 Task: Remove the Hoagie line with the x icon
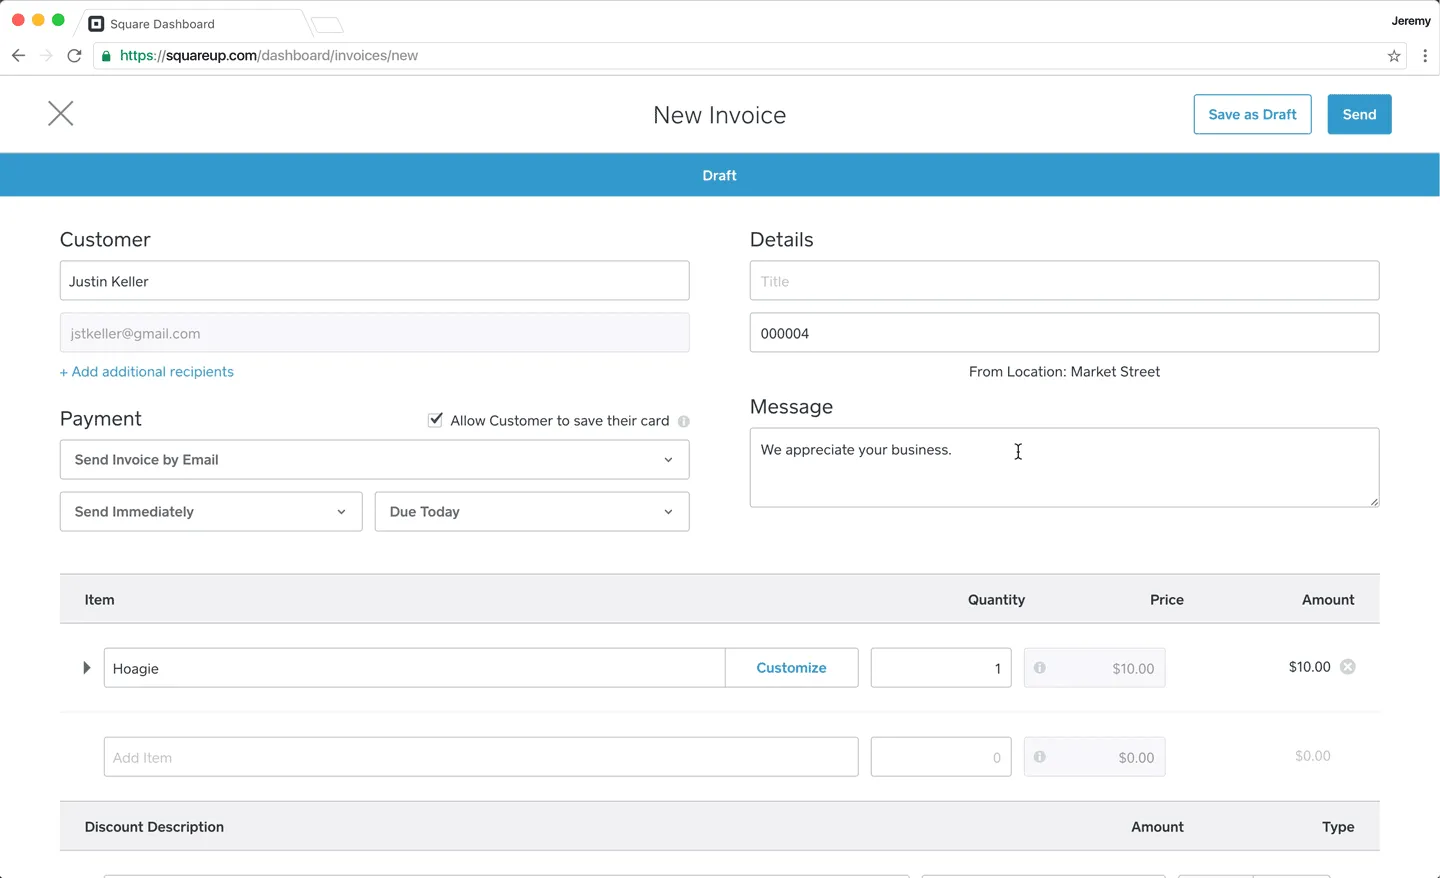[x=1348, y=667]
